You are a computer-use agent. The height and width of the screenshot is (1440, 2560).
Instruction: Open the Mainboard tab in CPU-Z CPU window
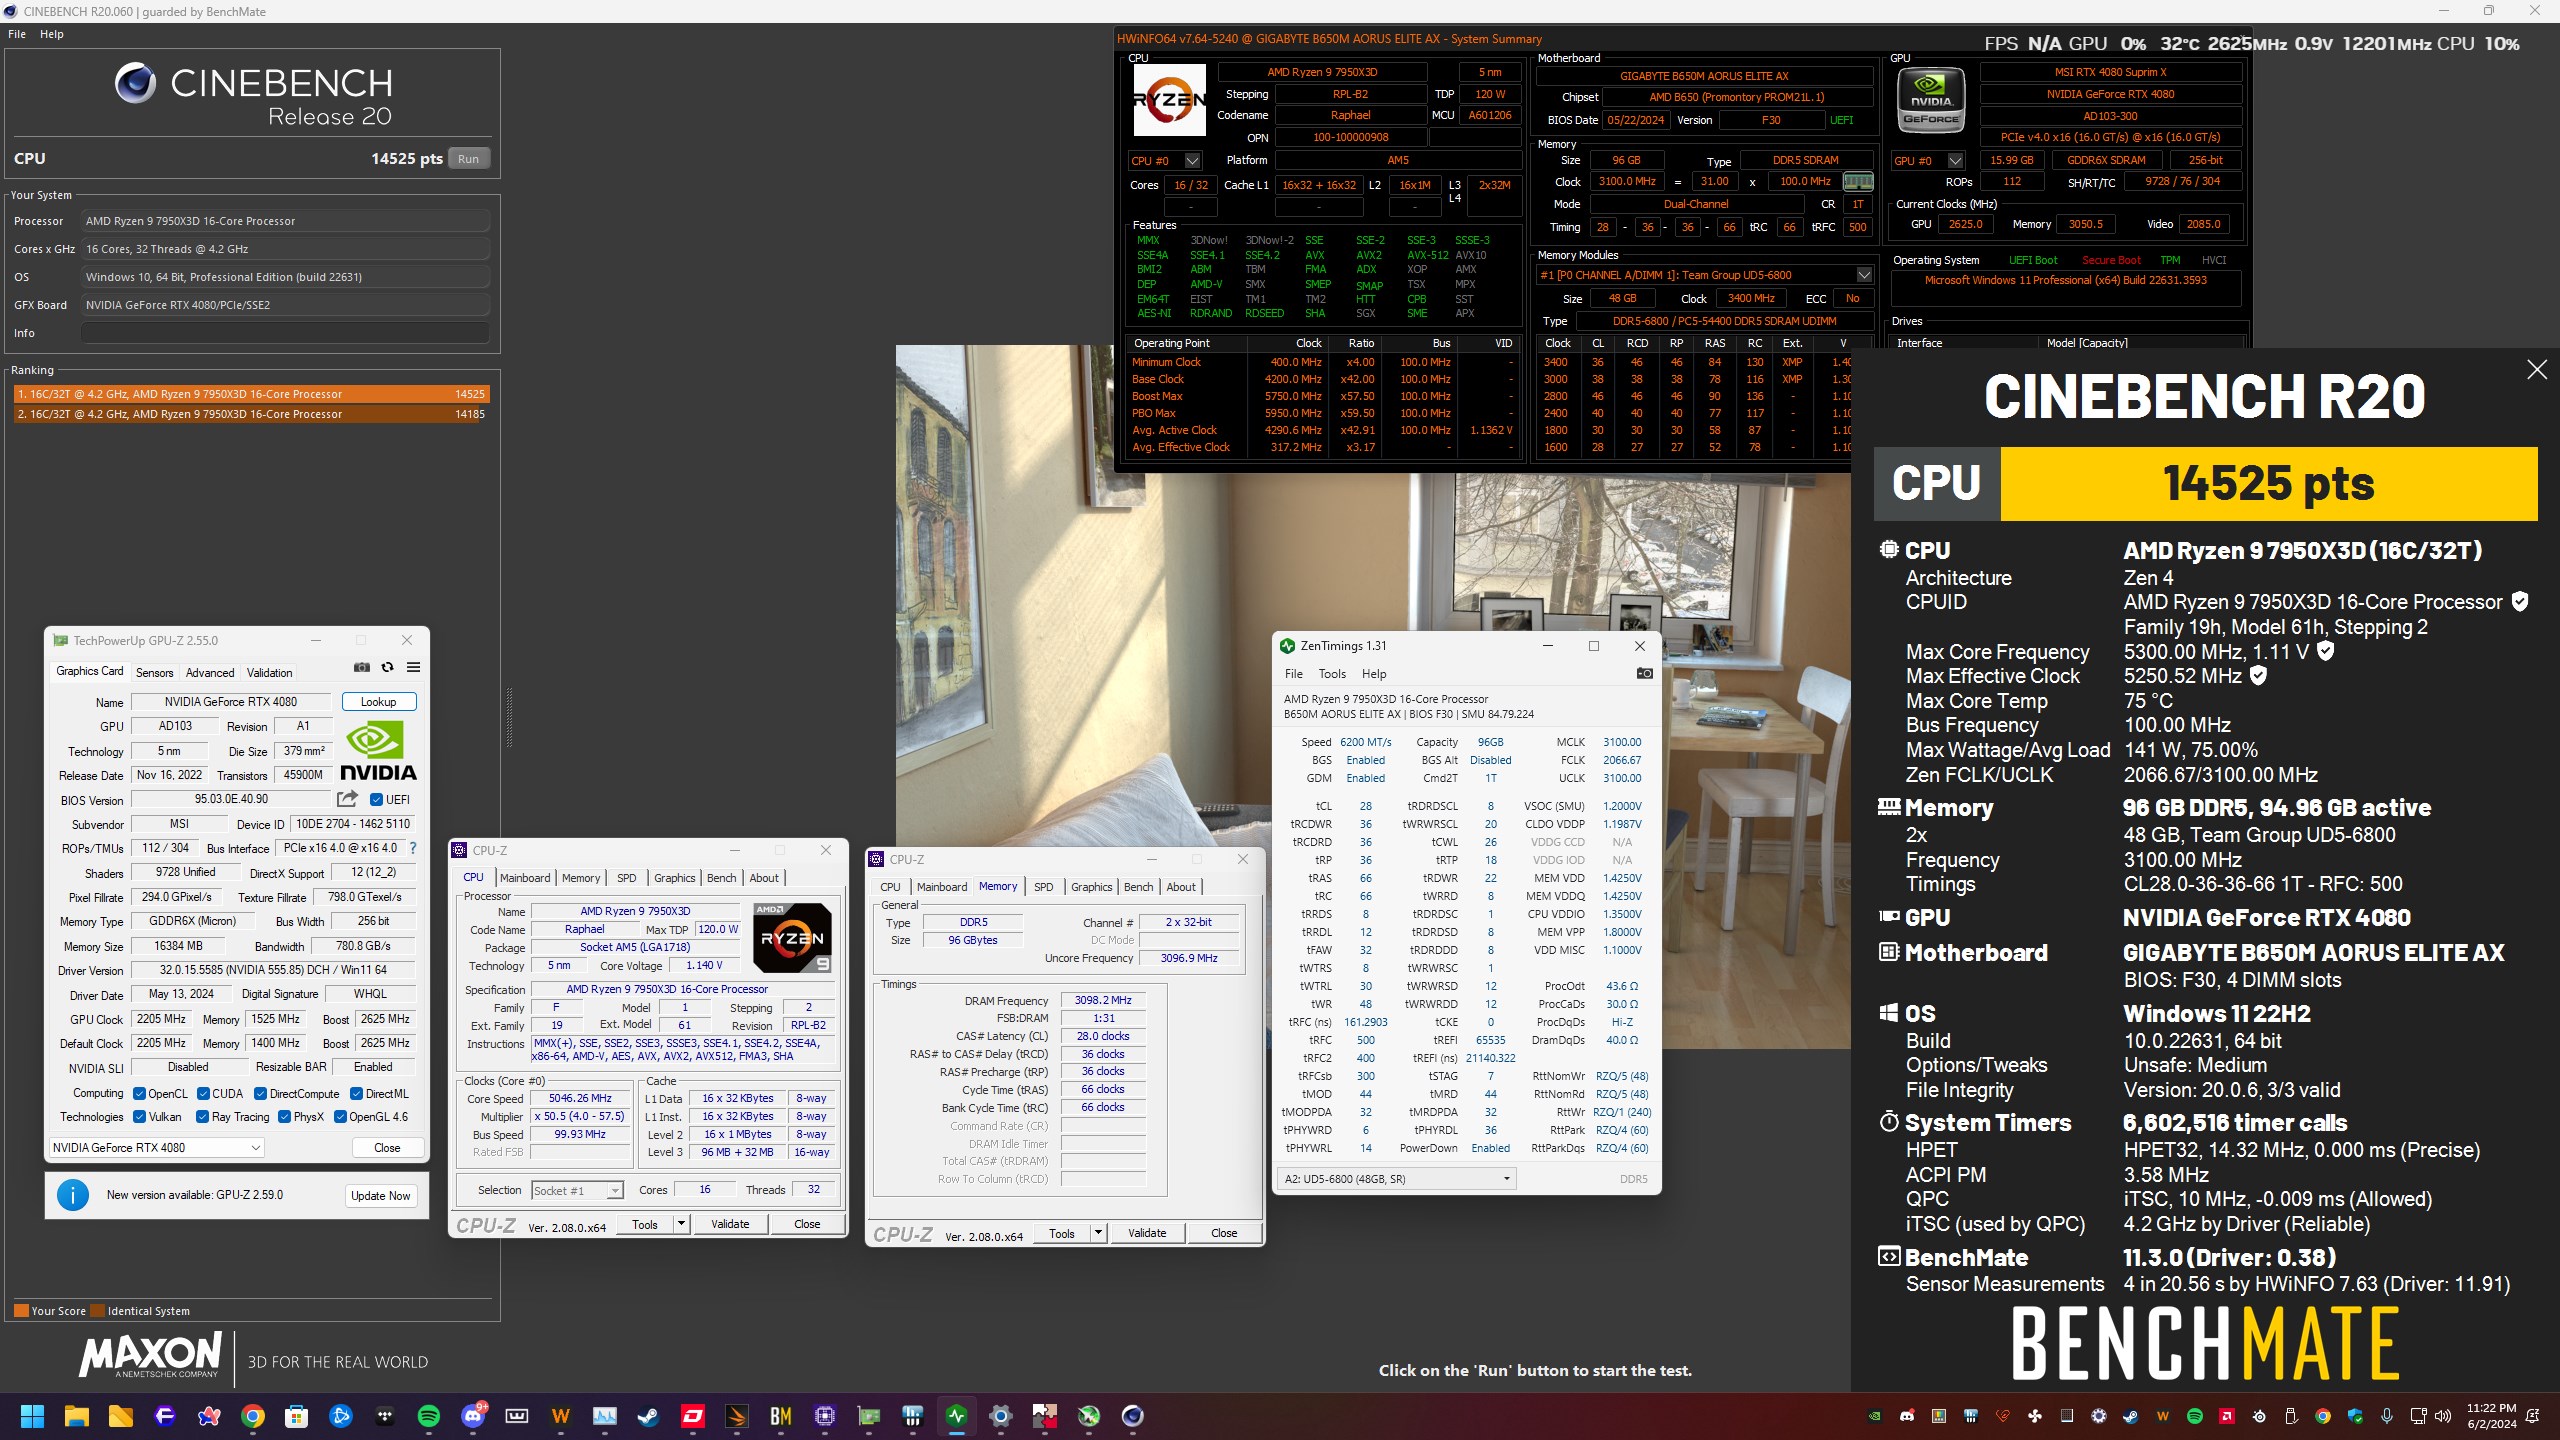click(x=525, y=878)
